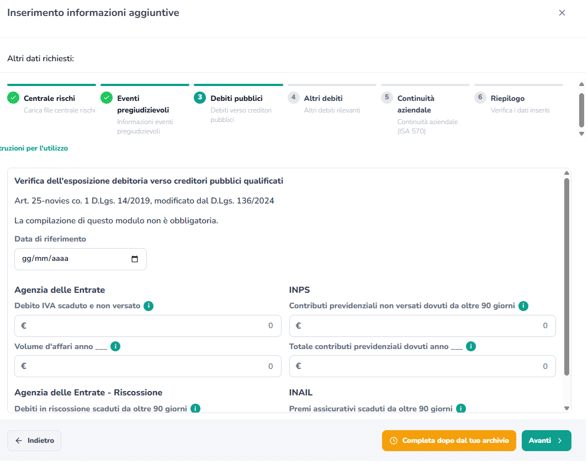Click info icon next to Volume d'affari anno

116,346
